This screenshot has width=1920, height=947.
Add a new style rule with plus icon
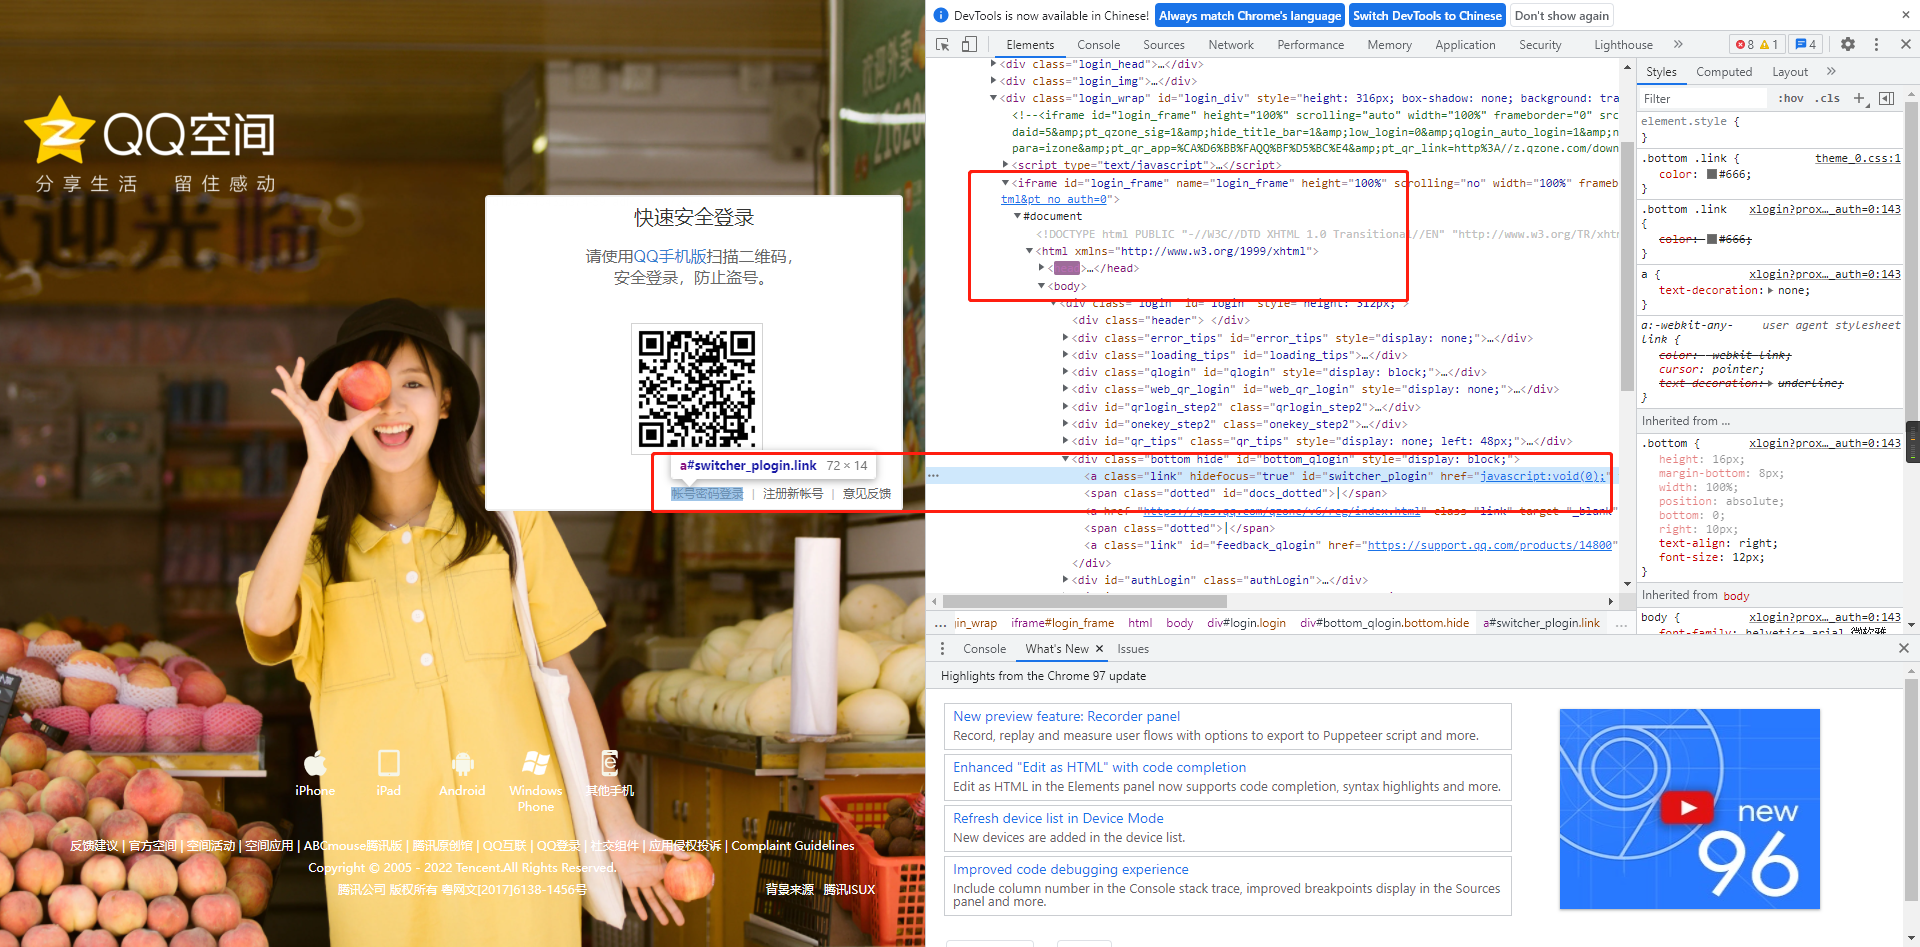1860,98
